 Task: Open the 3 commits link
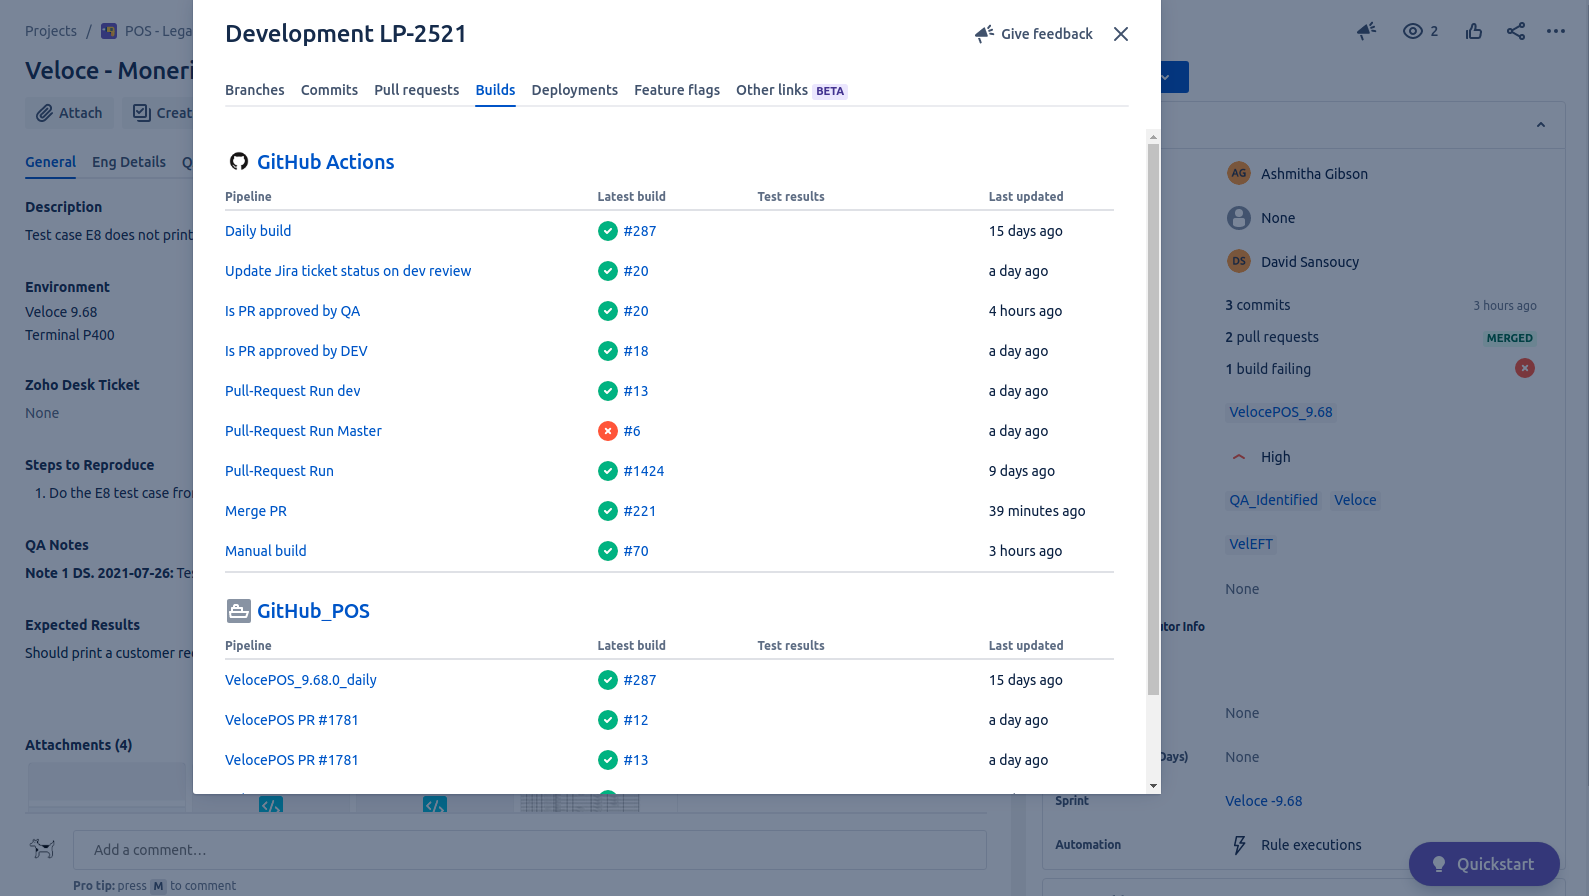pyautogui.click(x=1258, y=305)
